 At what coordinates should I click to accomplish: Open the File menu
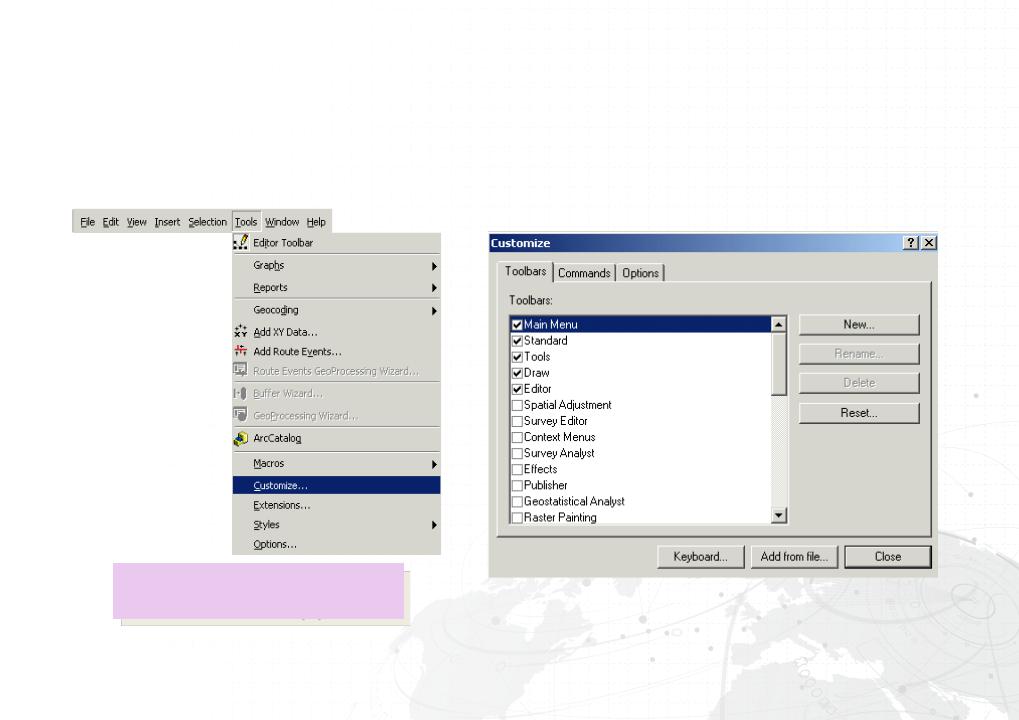88,222
